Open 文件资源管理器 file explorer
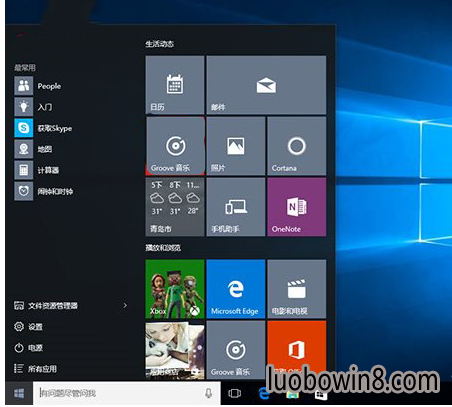 [46, 305]
